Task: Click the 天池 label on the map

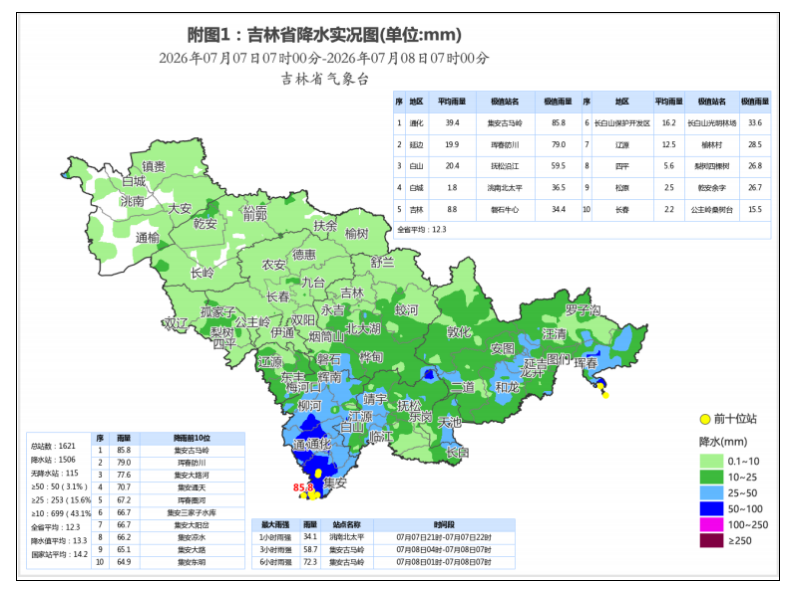Action: pyautogui.click(x=450, y=422)
